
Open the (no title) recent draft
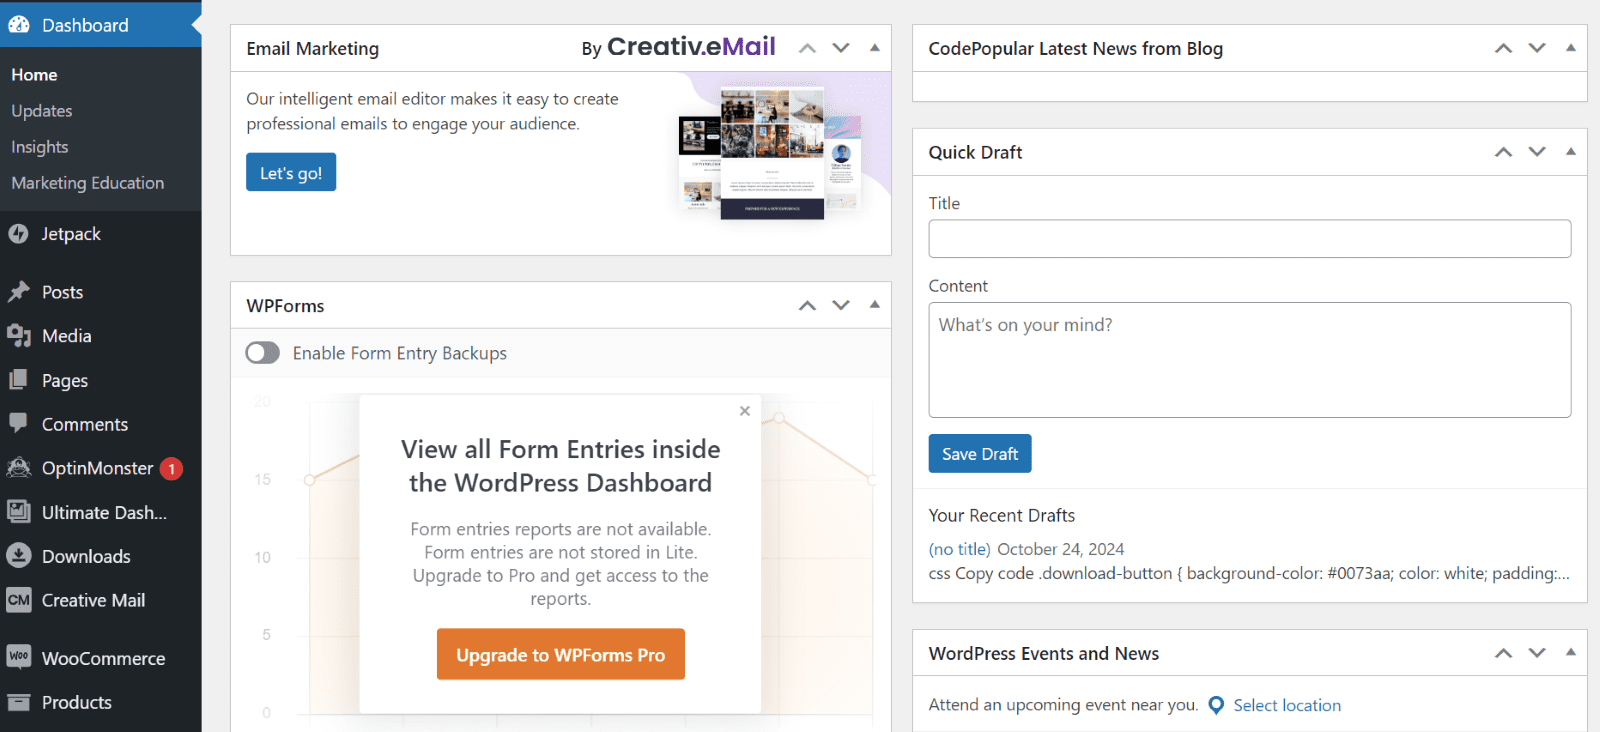tap(959, 548)
